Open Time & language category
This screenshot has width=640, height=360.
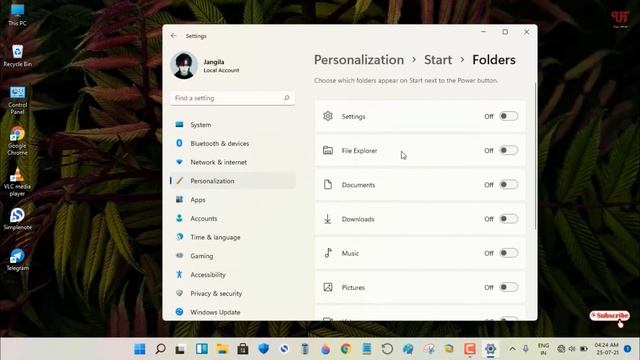click(233, 238)
